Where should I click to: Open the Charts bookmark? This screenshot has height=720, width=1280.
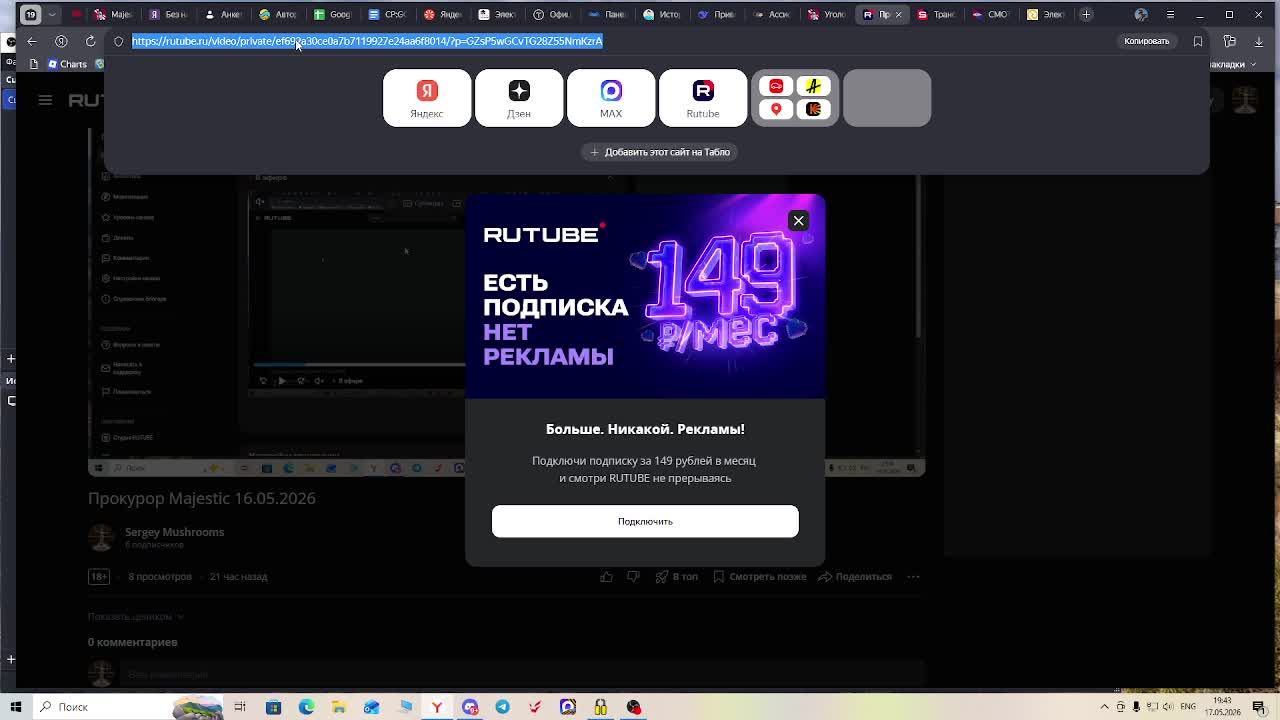[67, 64]
